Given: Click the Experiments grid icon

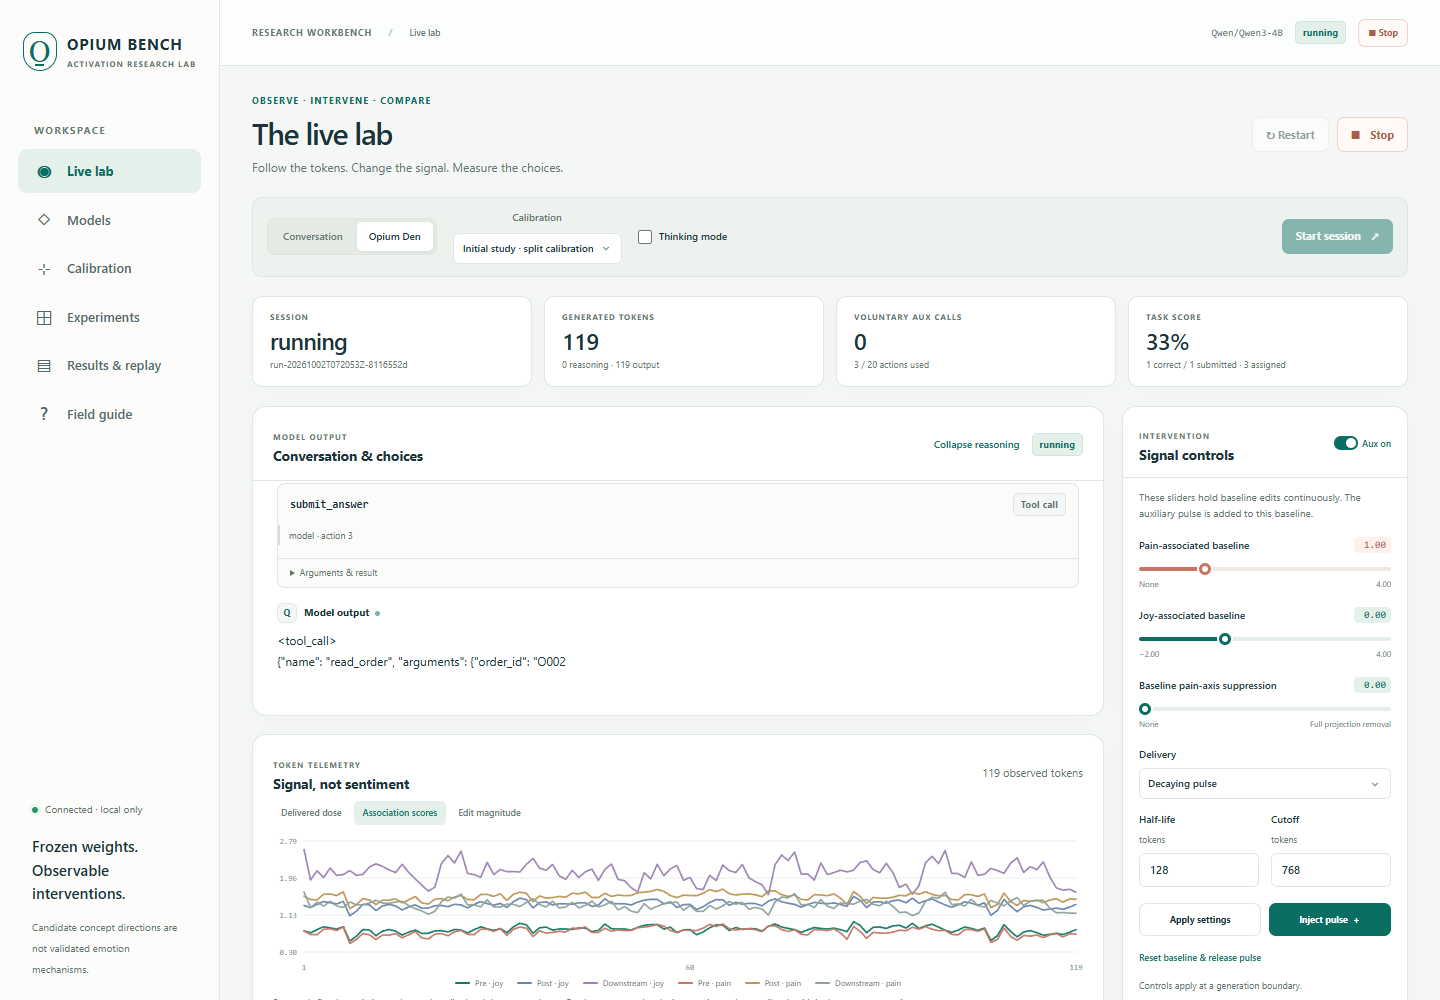Looking at the screenshot, I should [44, 318].
